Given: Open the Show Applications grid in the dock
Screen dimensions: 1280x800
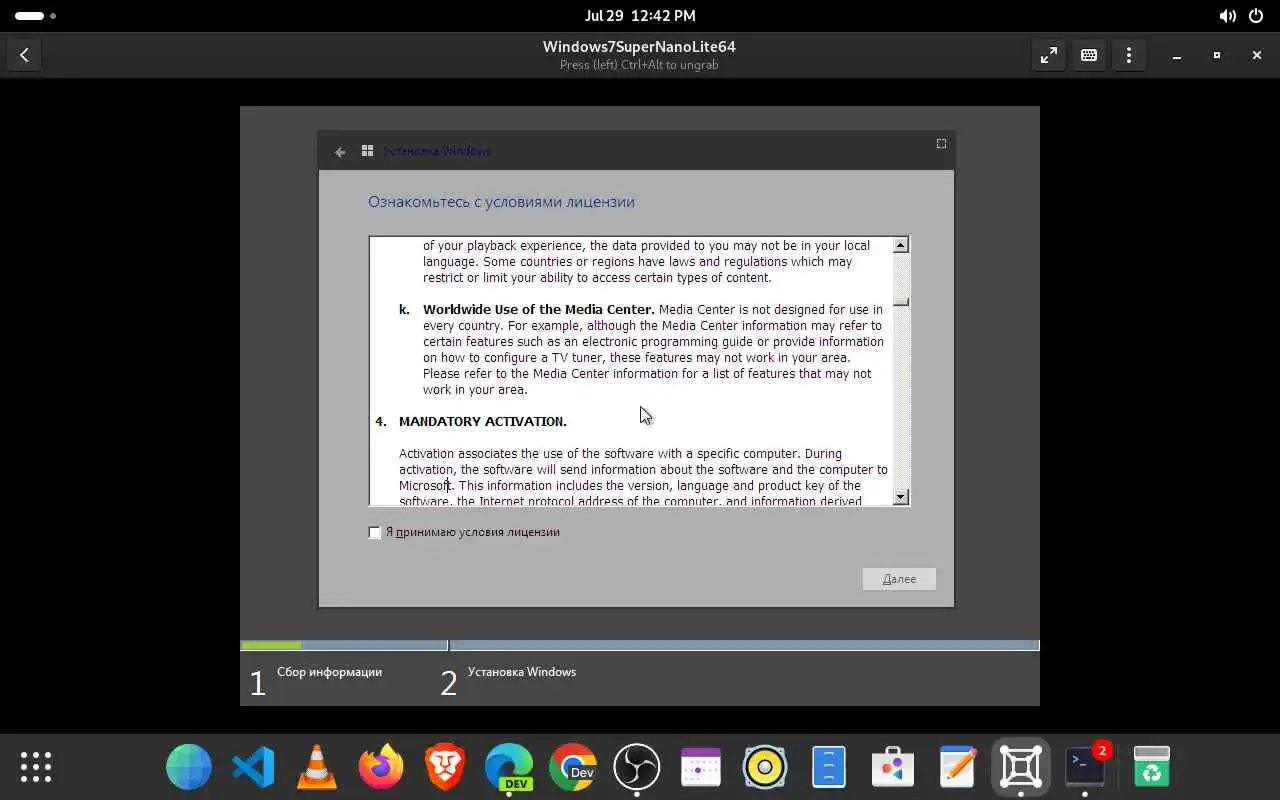Looking at the screenshot, I should point(36,767).
